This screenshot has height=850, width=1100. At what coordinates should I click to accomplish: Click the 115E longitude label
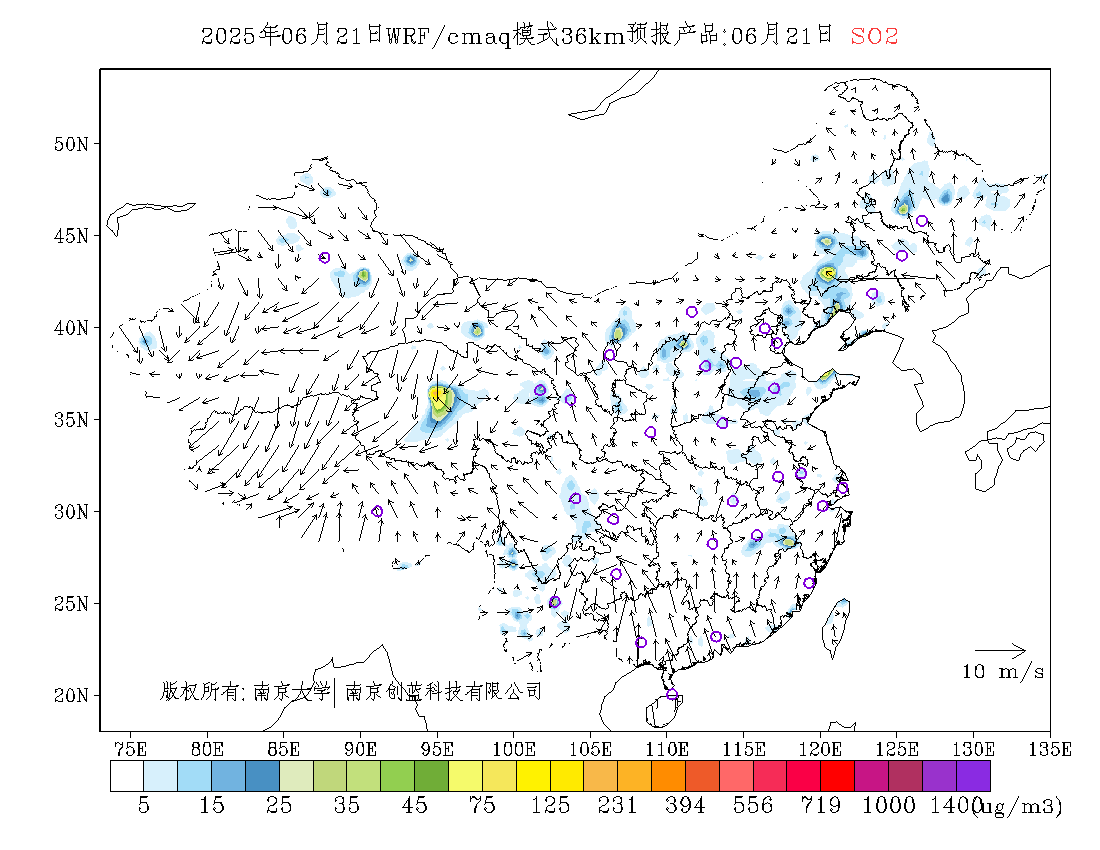pyautogui.click(x=744, y=750)
